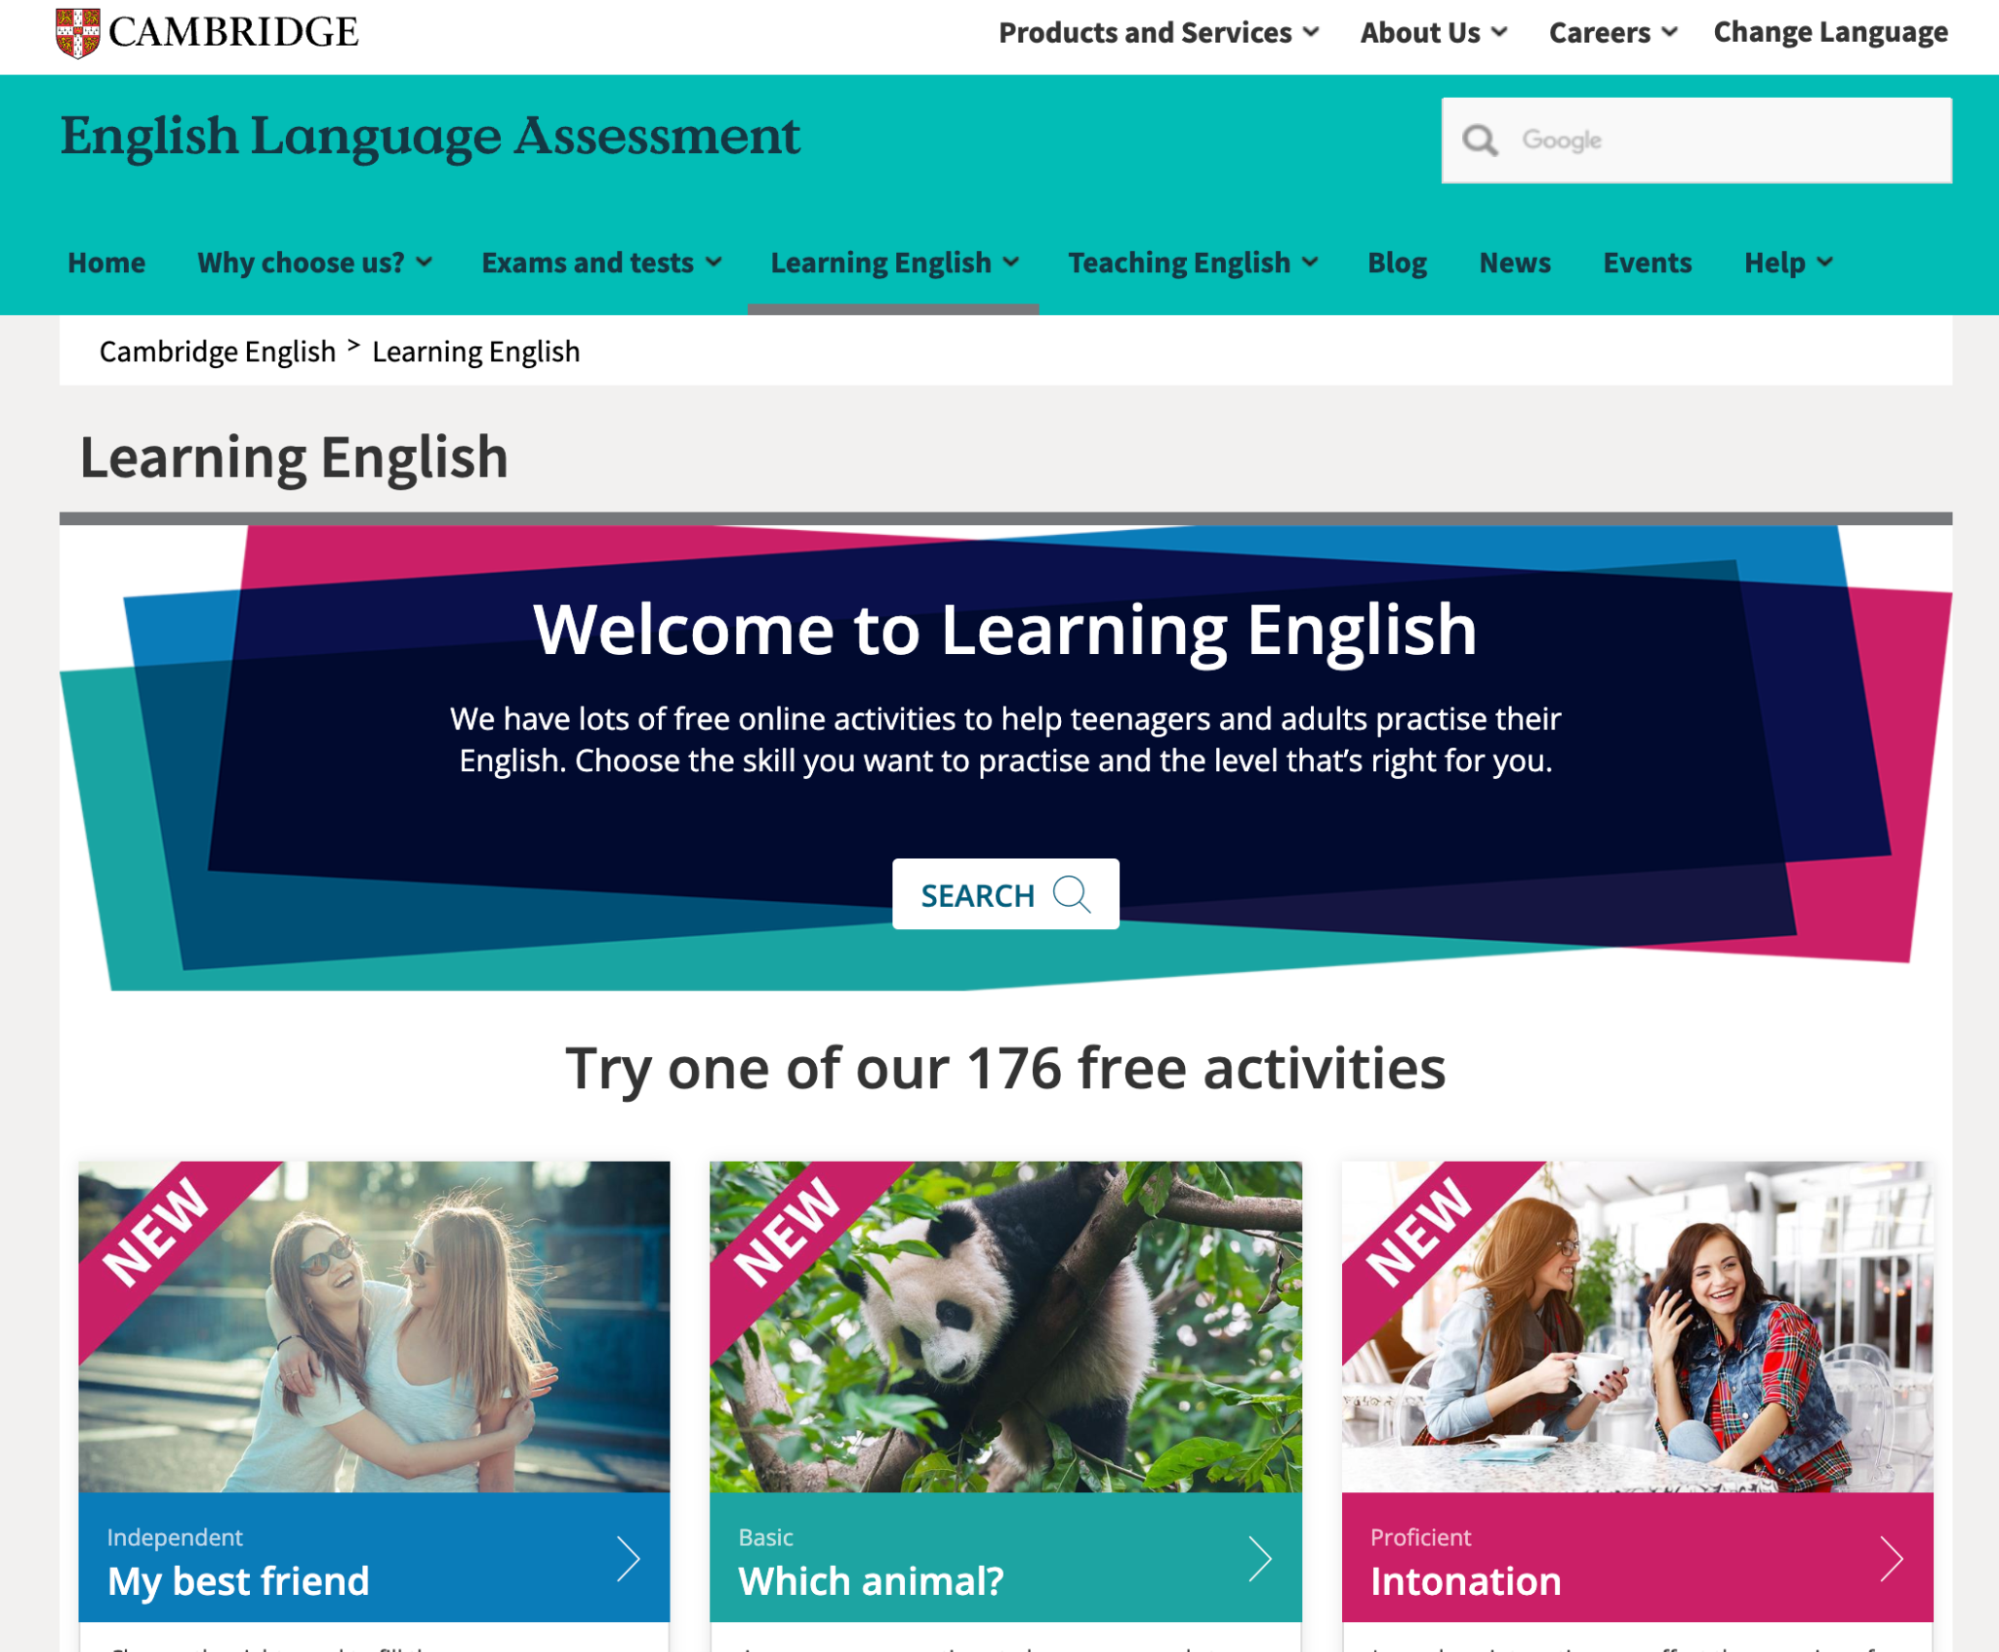Click the arrow on Which animal? card
This screenshot has width=1999, height=1652.
coord(1259,1558)
